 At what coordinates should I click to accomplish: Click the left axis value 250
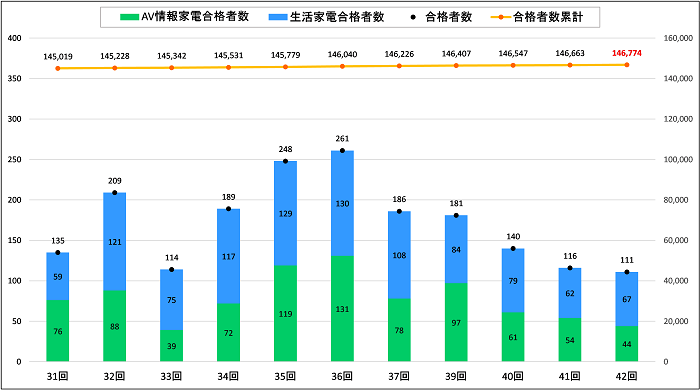click(15, 160)
